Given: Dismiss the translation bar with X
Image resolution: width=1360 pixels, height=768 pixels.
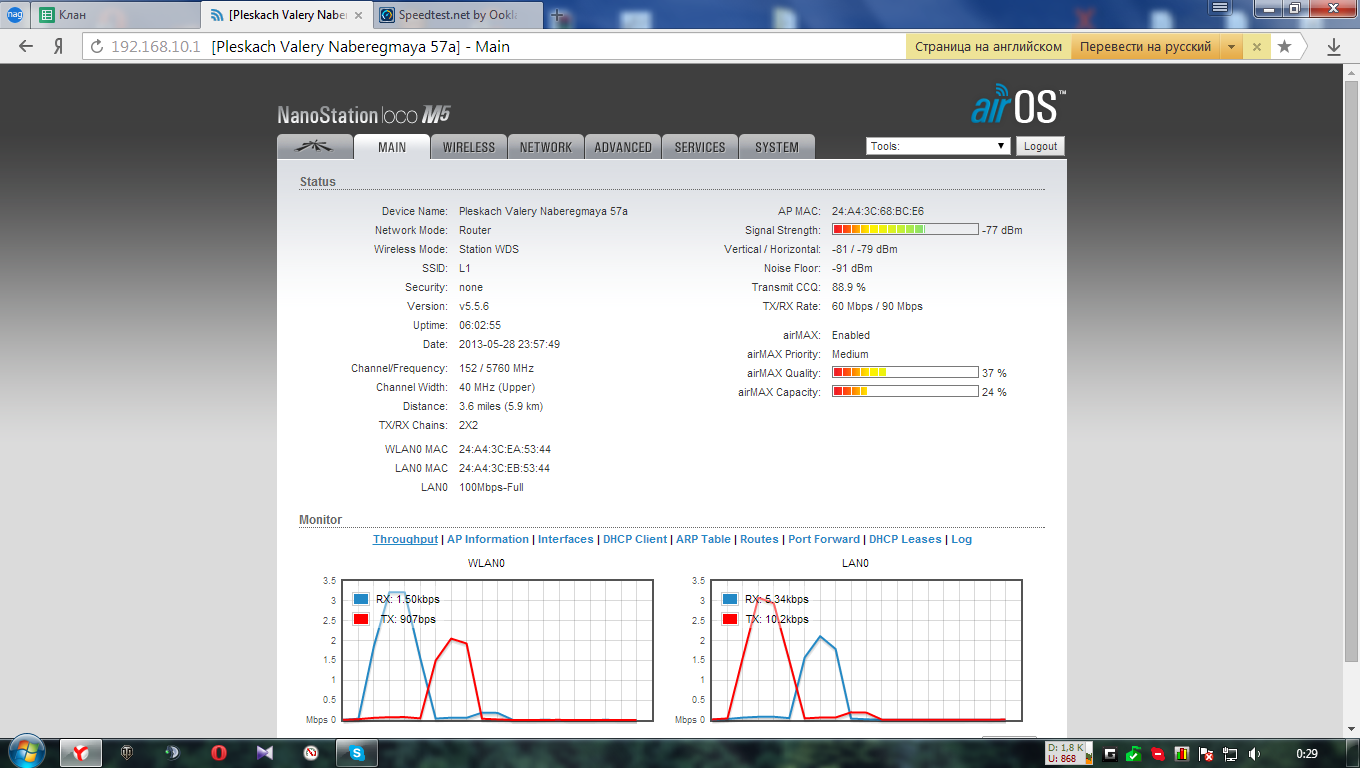Looking at the screenshot, I should coord(1257,47).
